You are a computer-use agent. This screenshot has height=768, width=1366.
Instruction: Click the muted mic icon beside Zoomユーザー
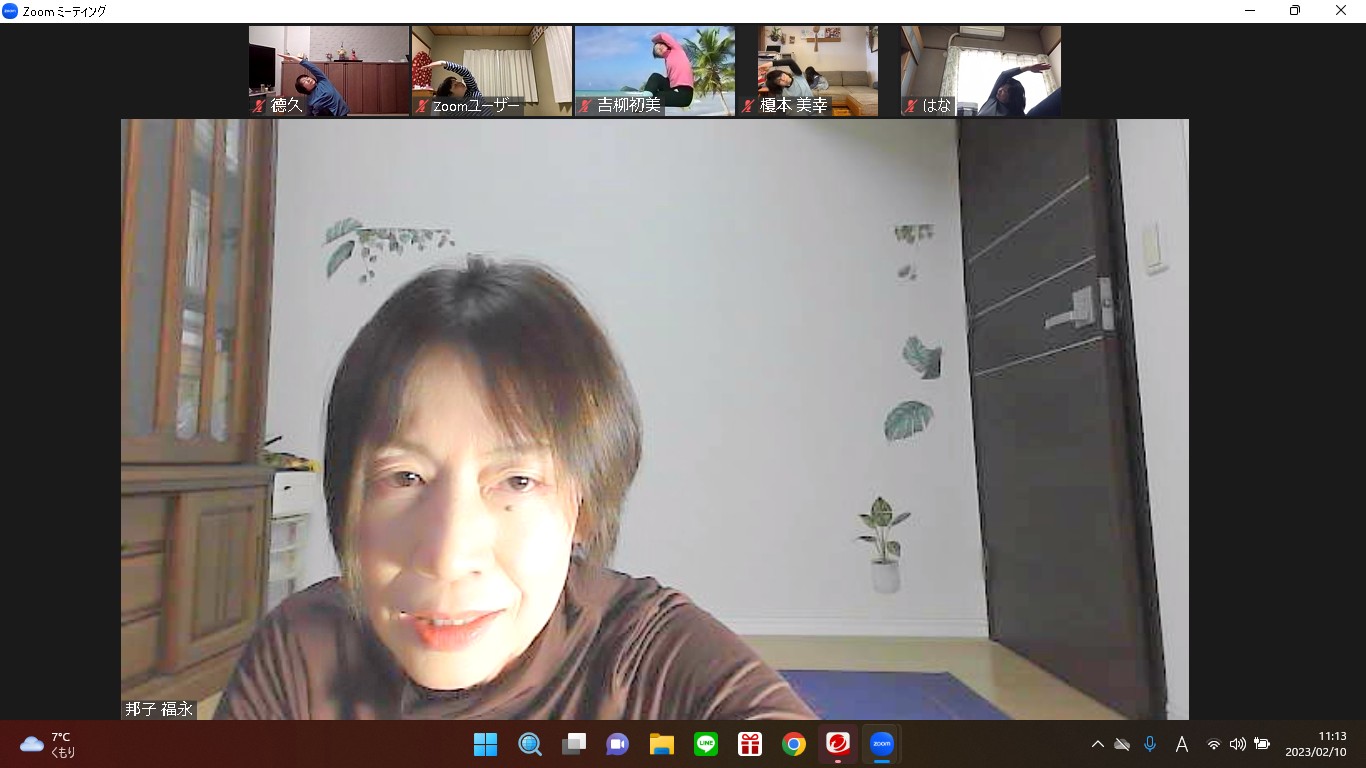point(422,106)
